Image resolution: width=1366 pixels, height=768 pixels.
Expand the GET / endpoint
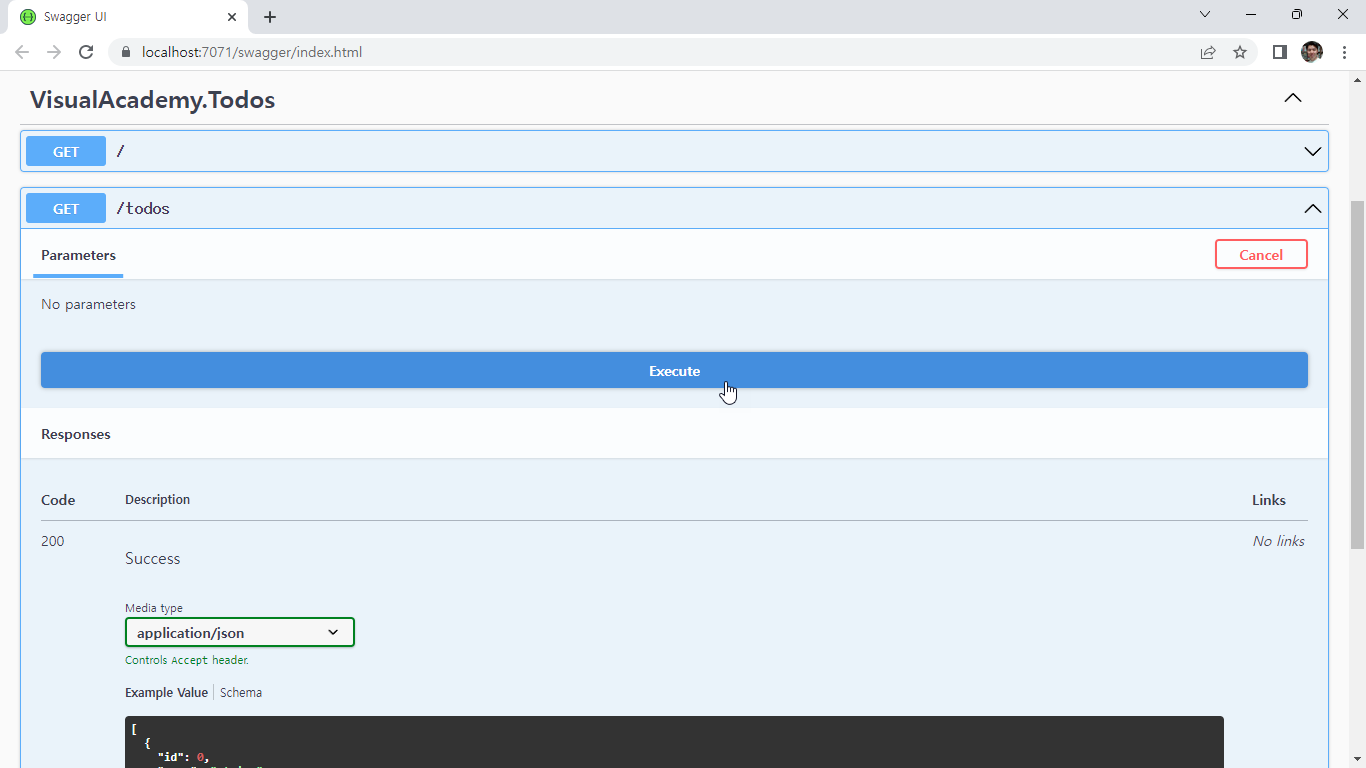[1312, 151]
